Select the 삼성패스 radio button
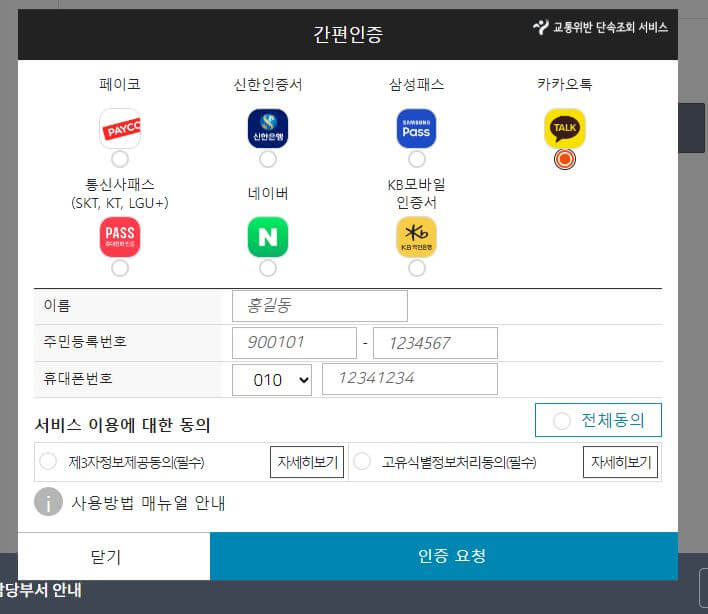Image resolution: width=708 pixels, height=614 pixels. (416, 159)
